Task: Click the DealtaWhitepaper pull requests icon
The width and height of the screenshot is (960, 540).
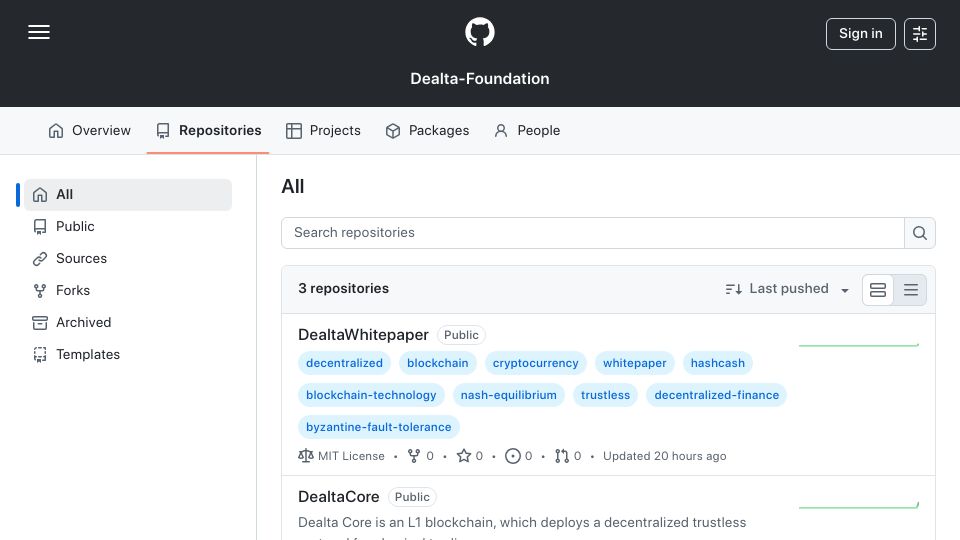Action: coord(561,456)
